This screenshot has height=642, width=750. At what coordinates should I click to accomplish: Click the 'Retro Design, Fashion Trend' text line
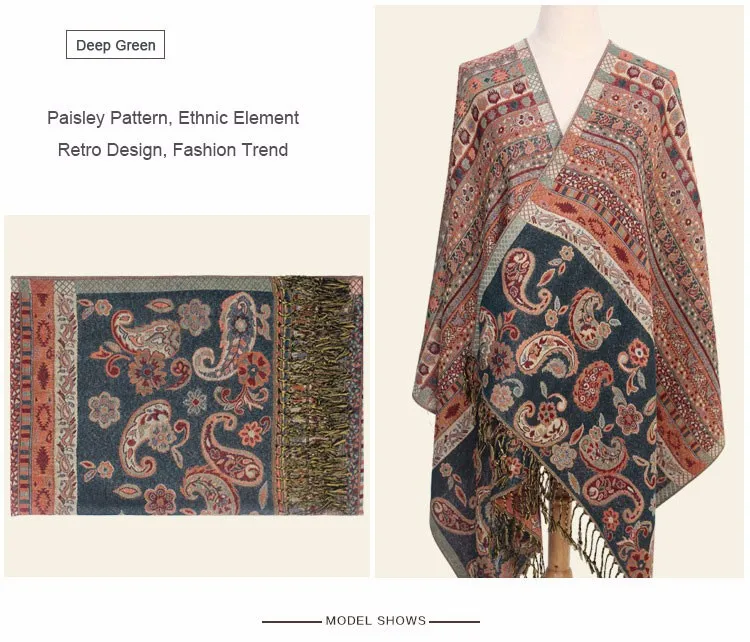click(173, 150)
